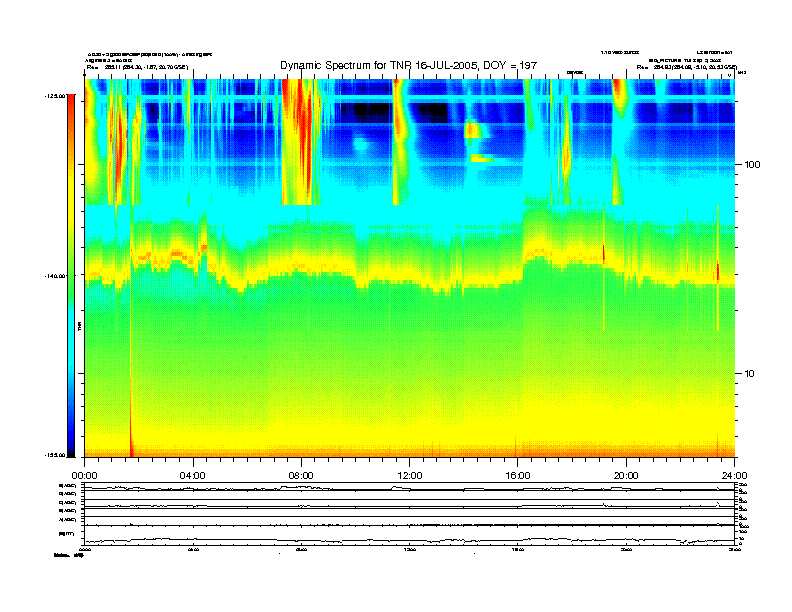Click the -125.00 color scale label
Screen dimensions: 792x612
click(x=55, y=95)
